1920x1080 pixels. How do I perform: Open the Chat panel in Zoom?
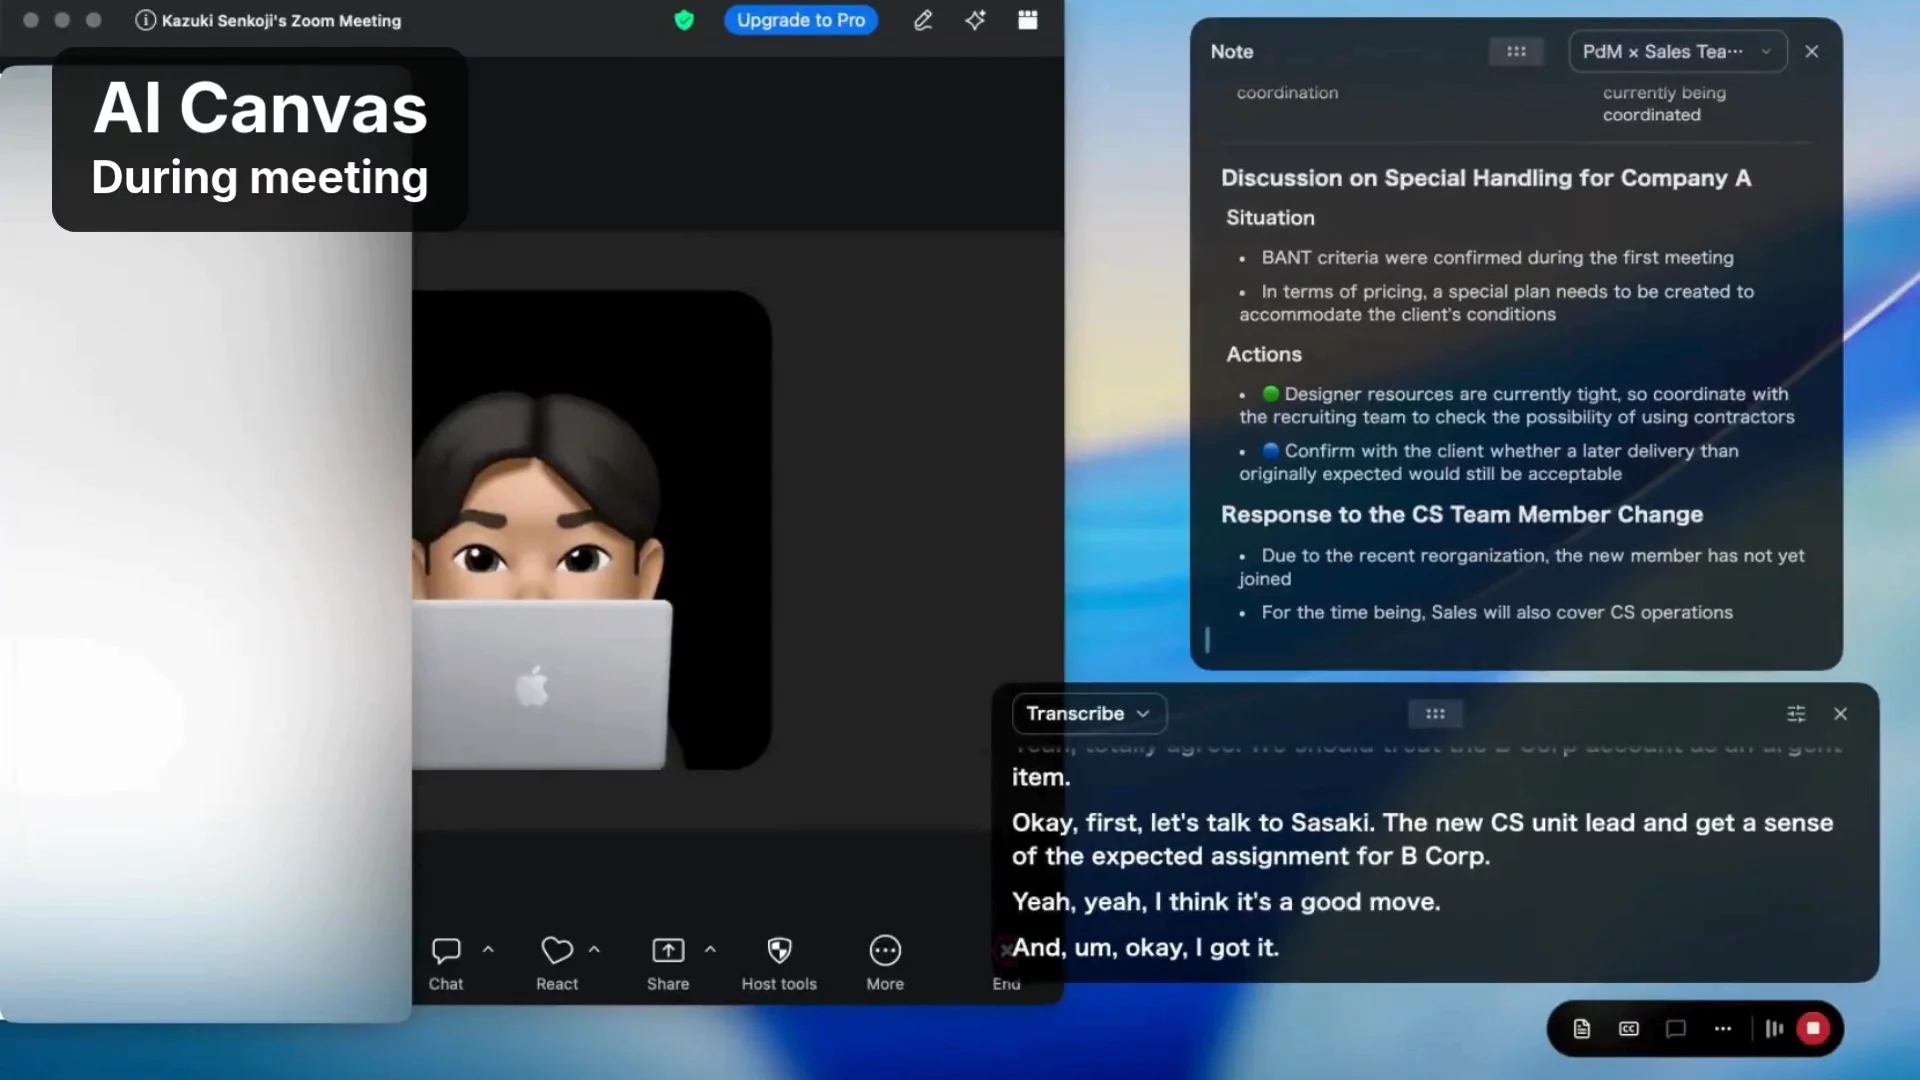[446, 963]
